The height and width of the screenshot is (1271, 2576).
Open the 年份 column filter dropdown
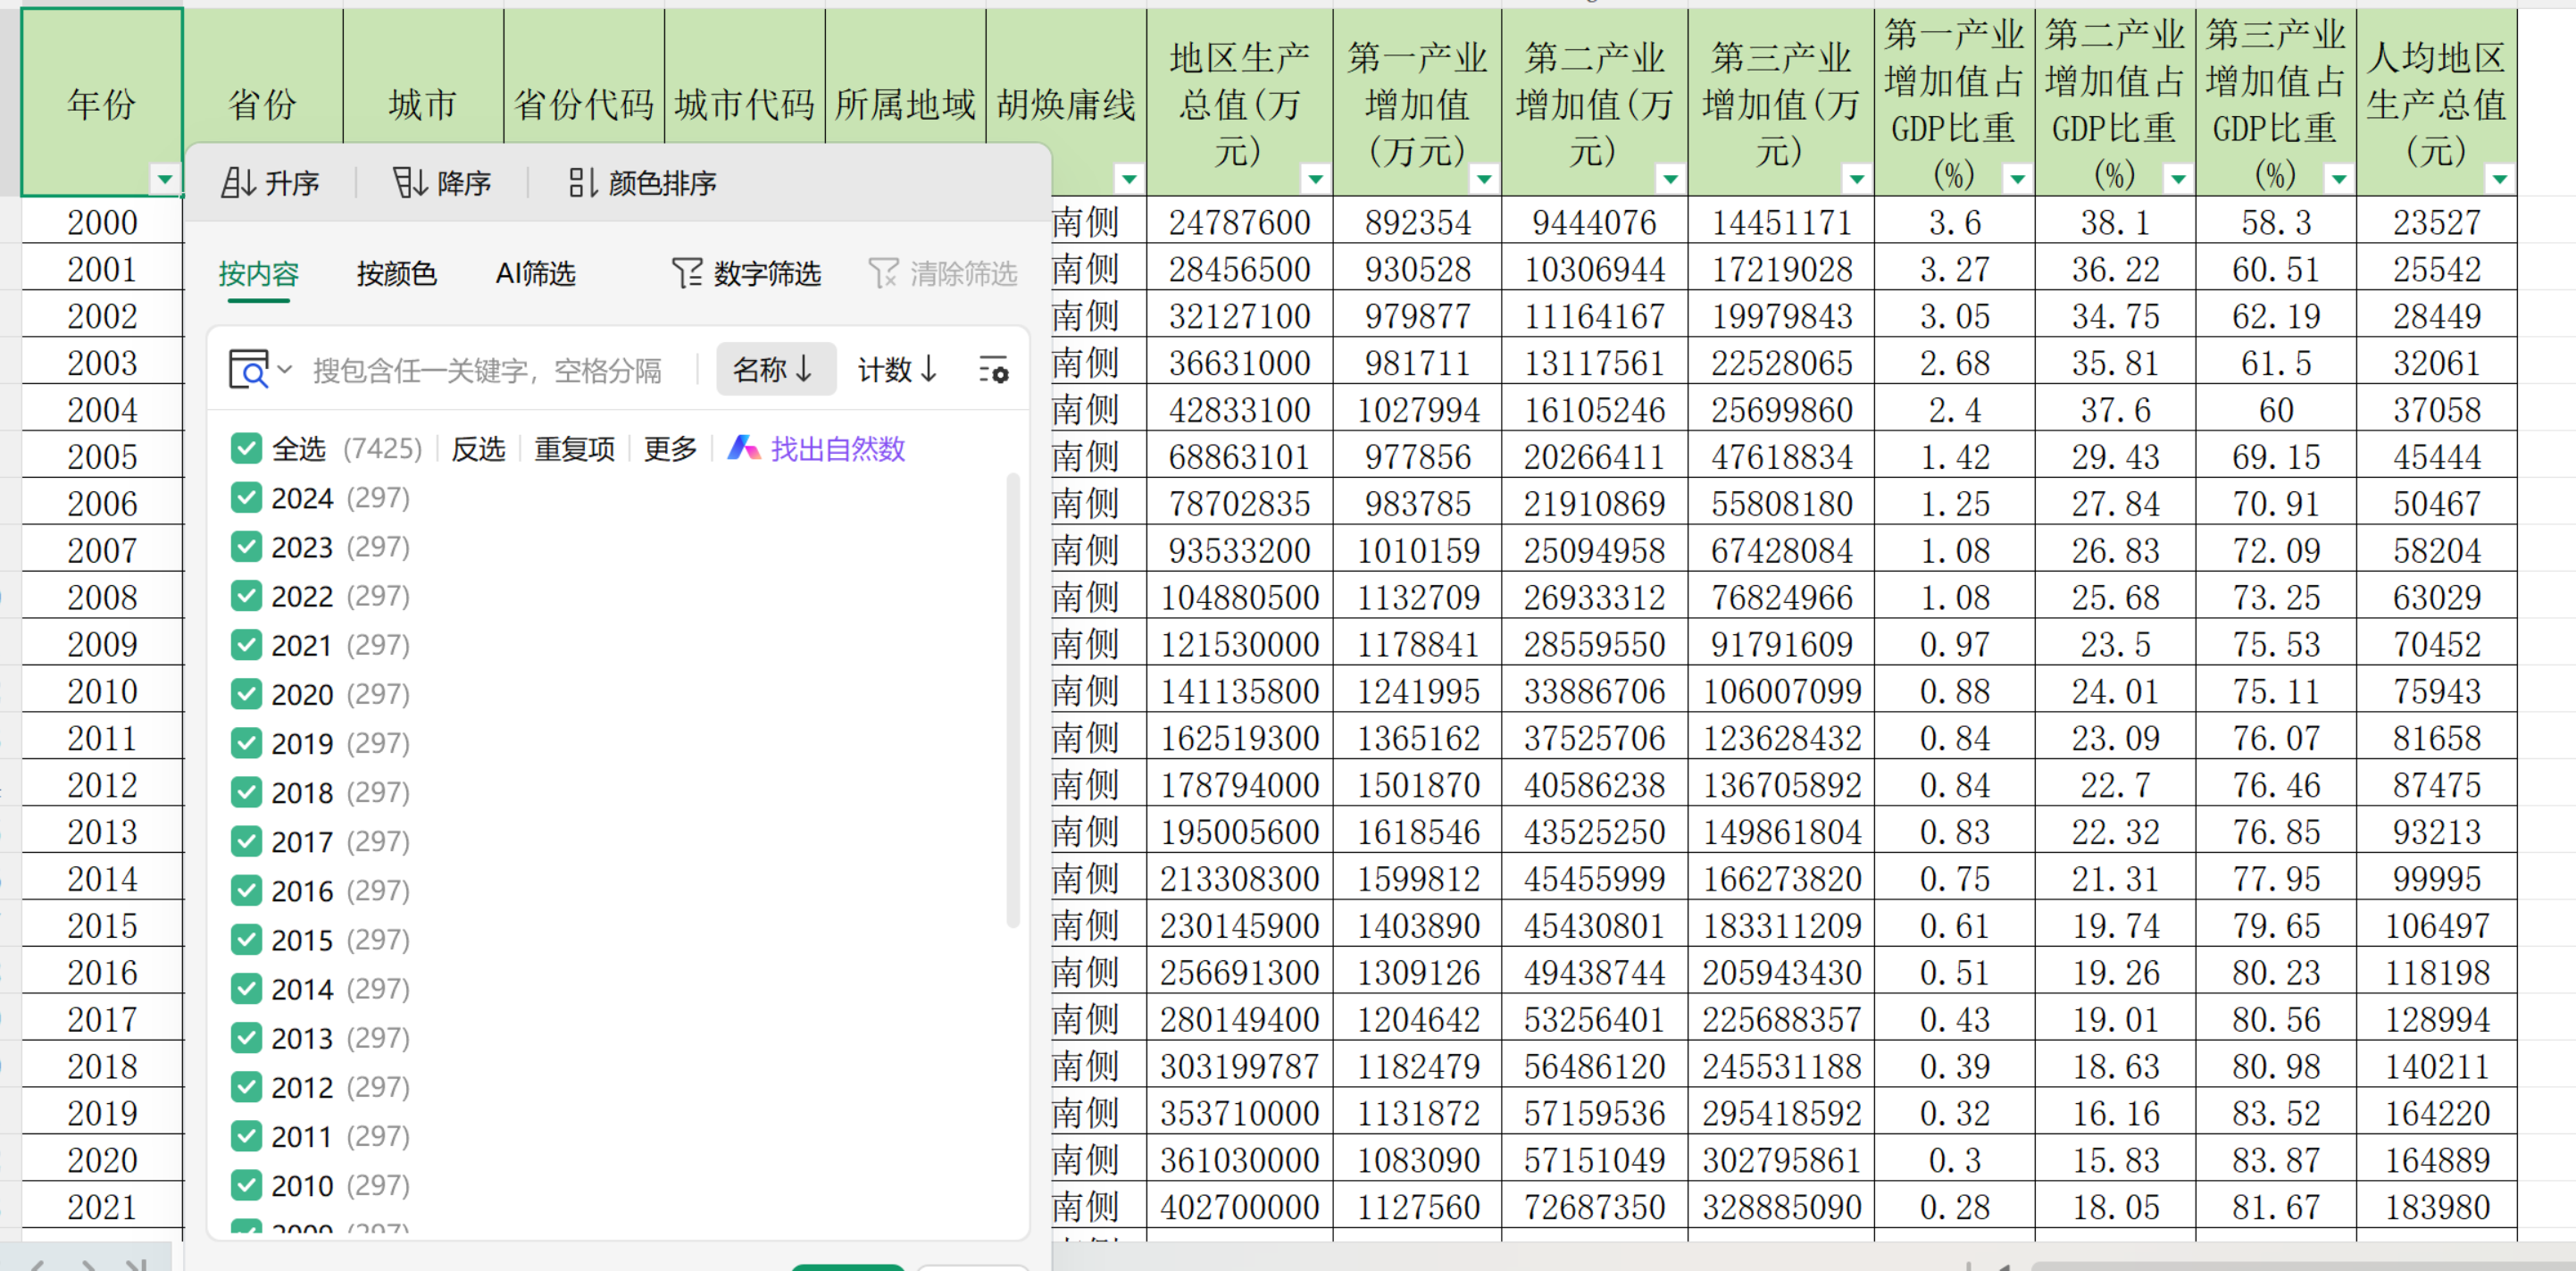pos(165,179)
